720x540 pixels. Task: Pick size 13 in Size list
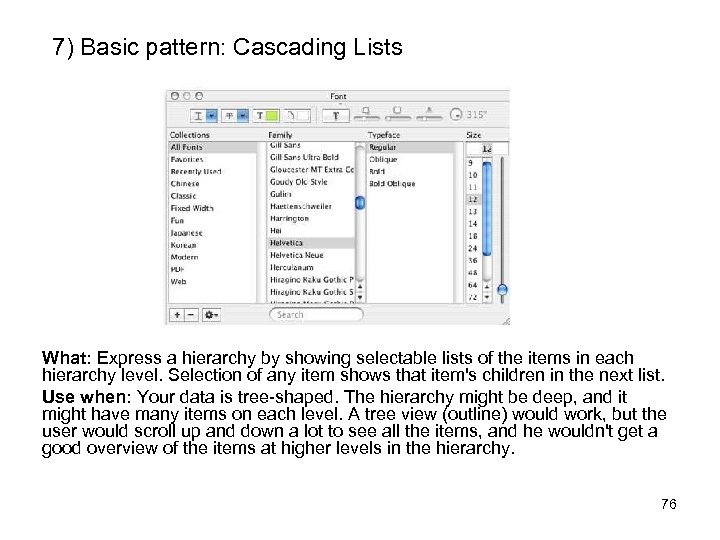pyautogui.click(x=473, y=212)
